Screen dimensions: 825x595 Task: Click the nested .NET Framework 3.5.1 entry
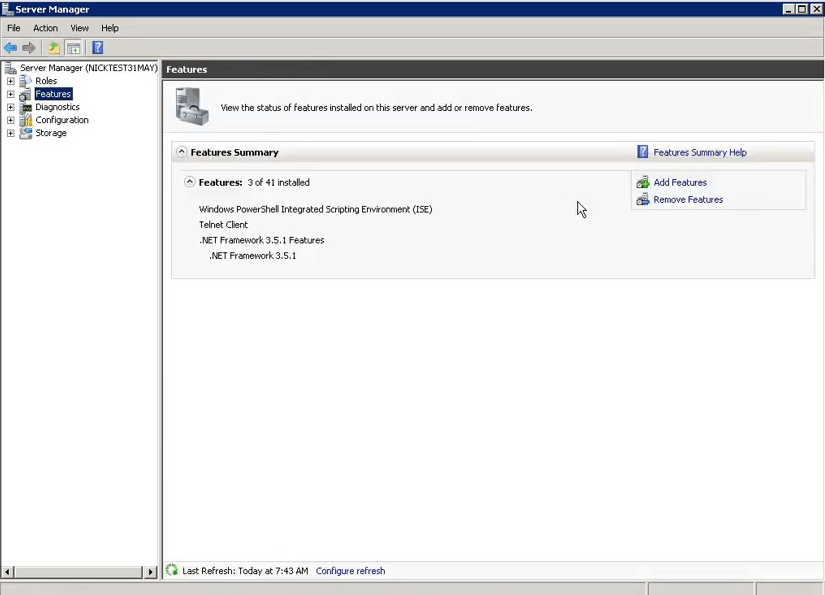click(x=253, y=256)
